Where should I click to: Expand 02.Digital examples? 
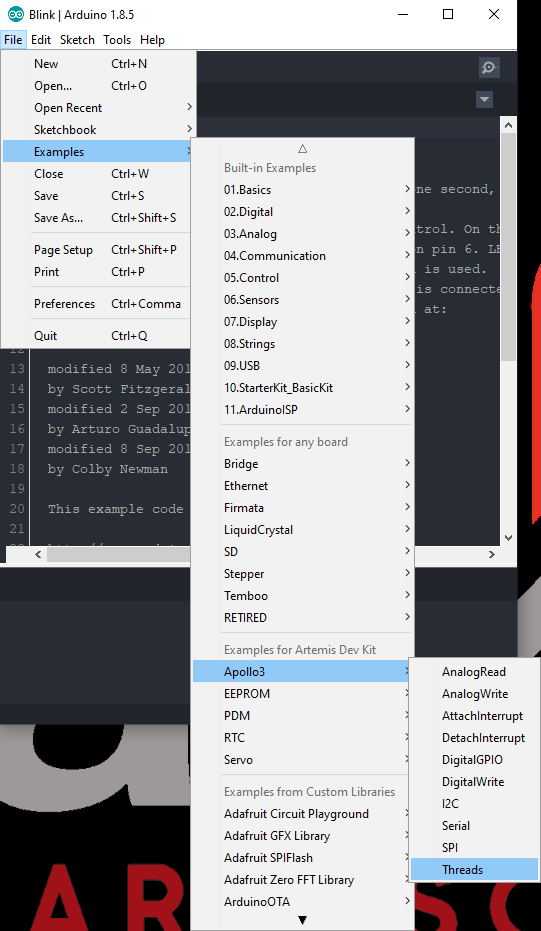[302, 212]
